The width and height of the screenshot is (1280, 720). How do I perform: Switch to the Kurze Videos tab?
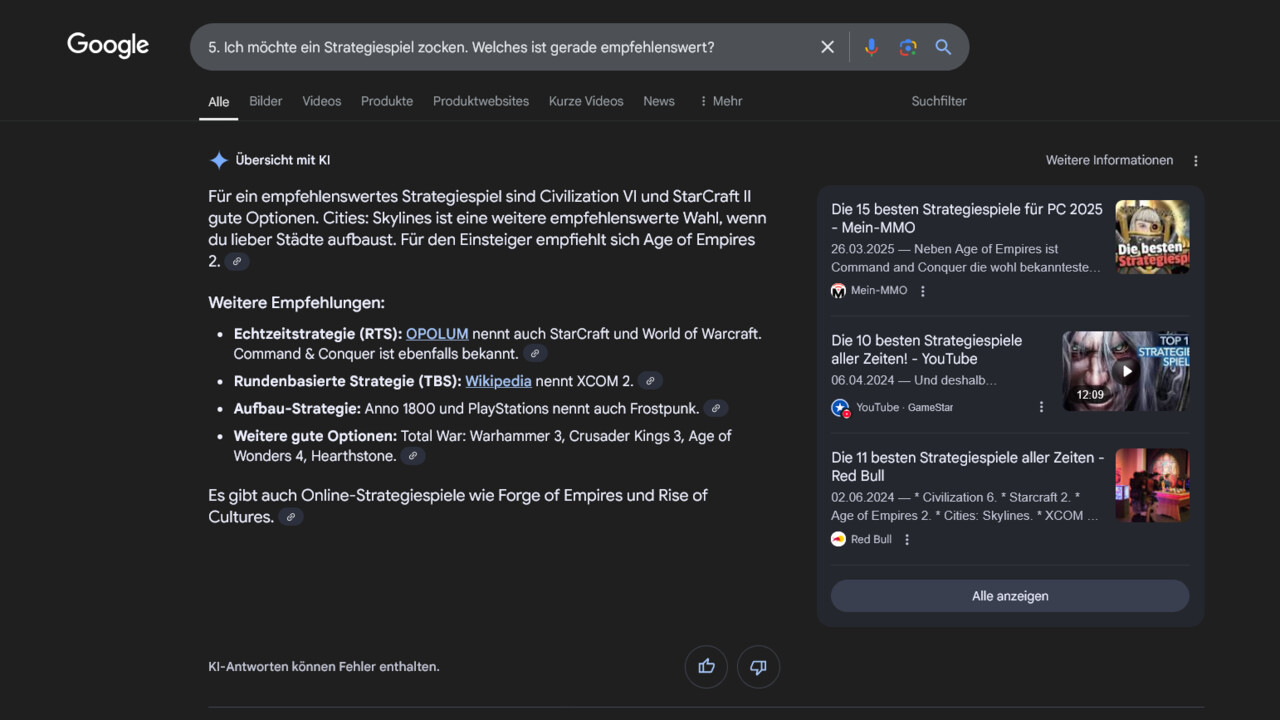(586, 101)
